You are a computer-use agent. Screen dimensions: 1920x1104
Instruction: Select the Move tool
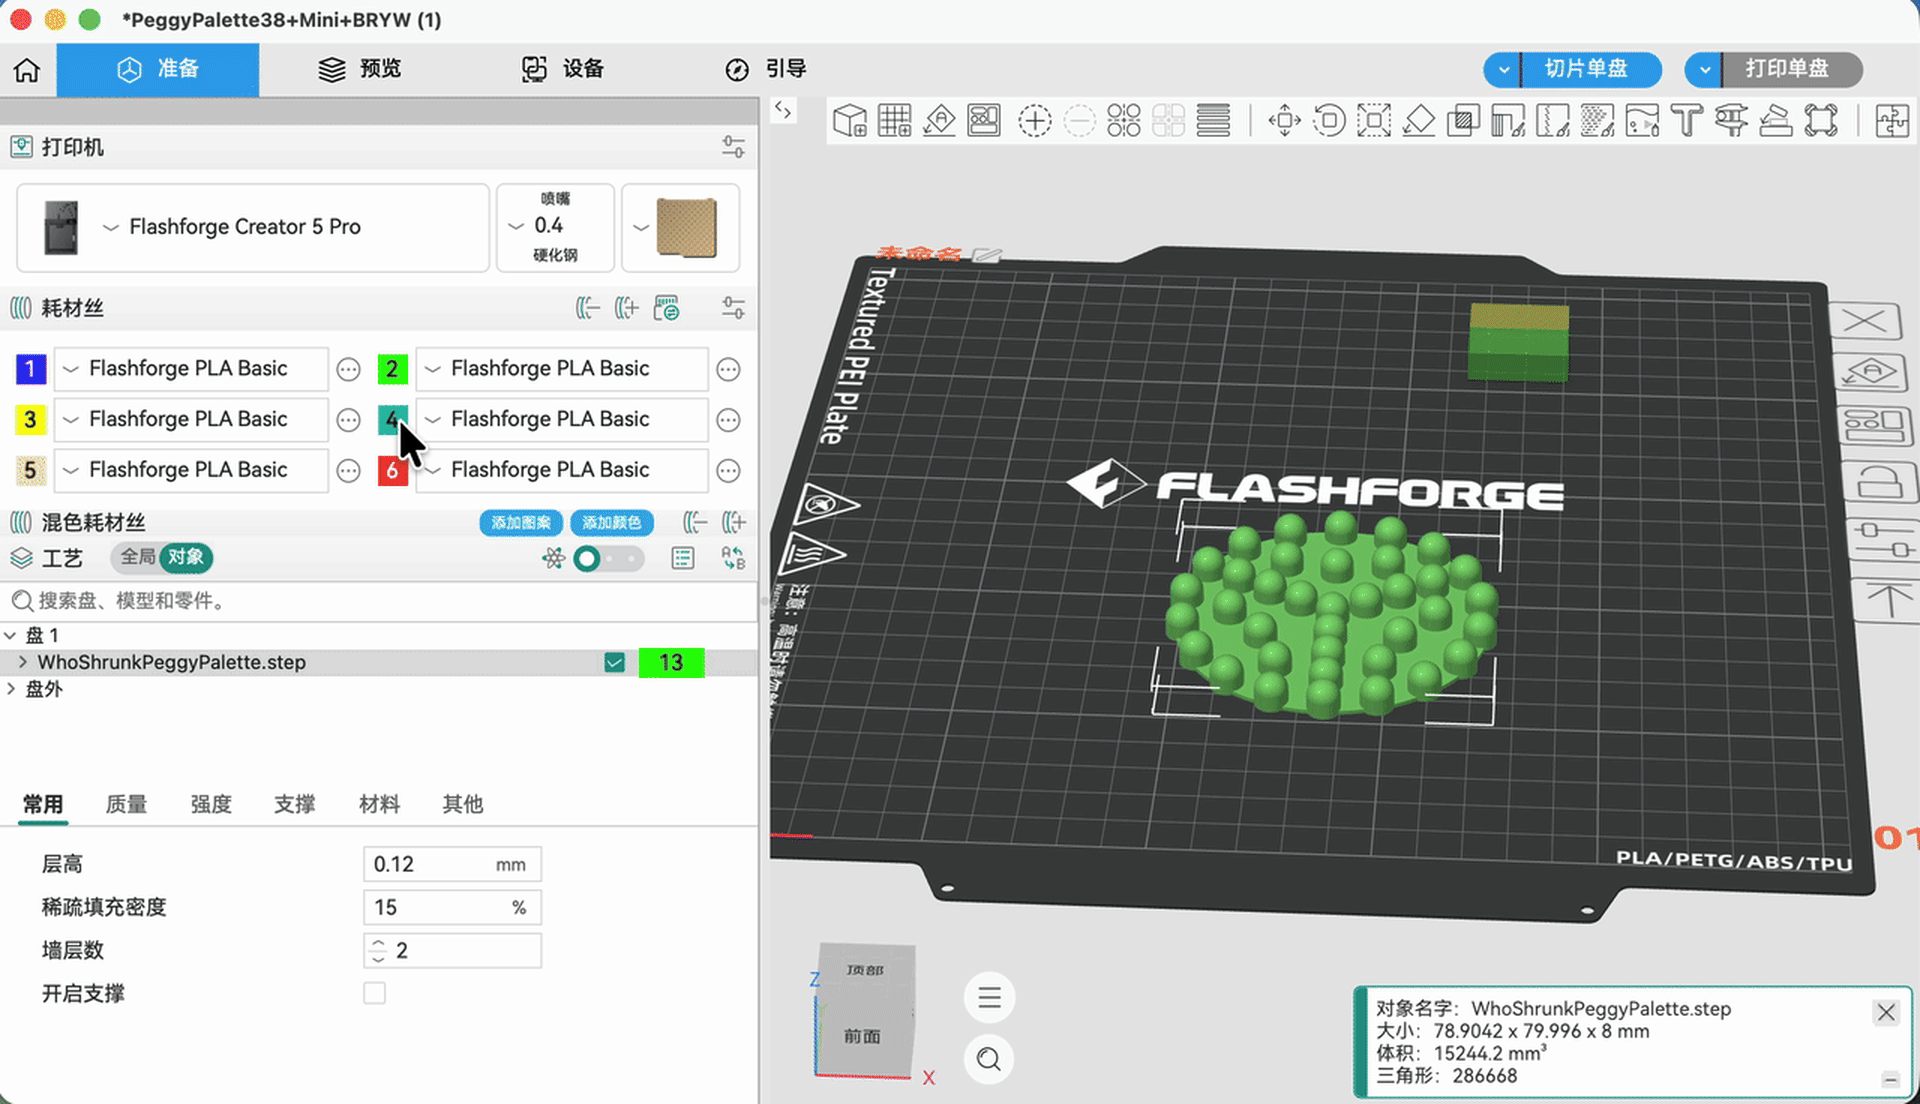[x=1284, y=121]
